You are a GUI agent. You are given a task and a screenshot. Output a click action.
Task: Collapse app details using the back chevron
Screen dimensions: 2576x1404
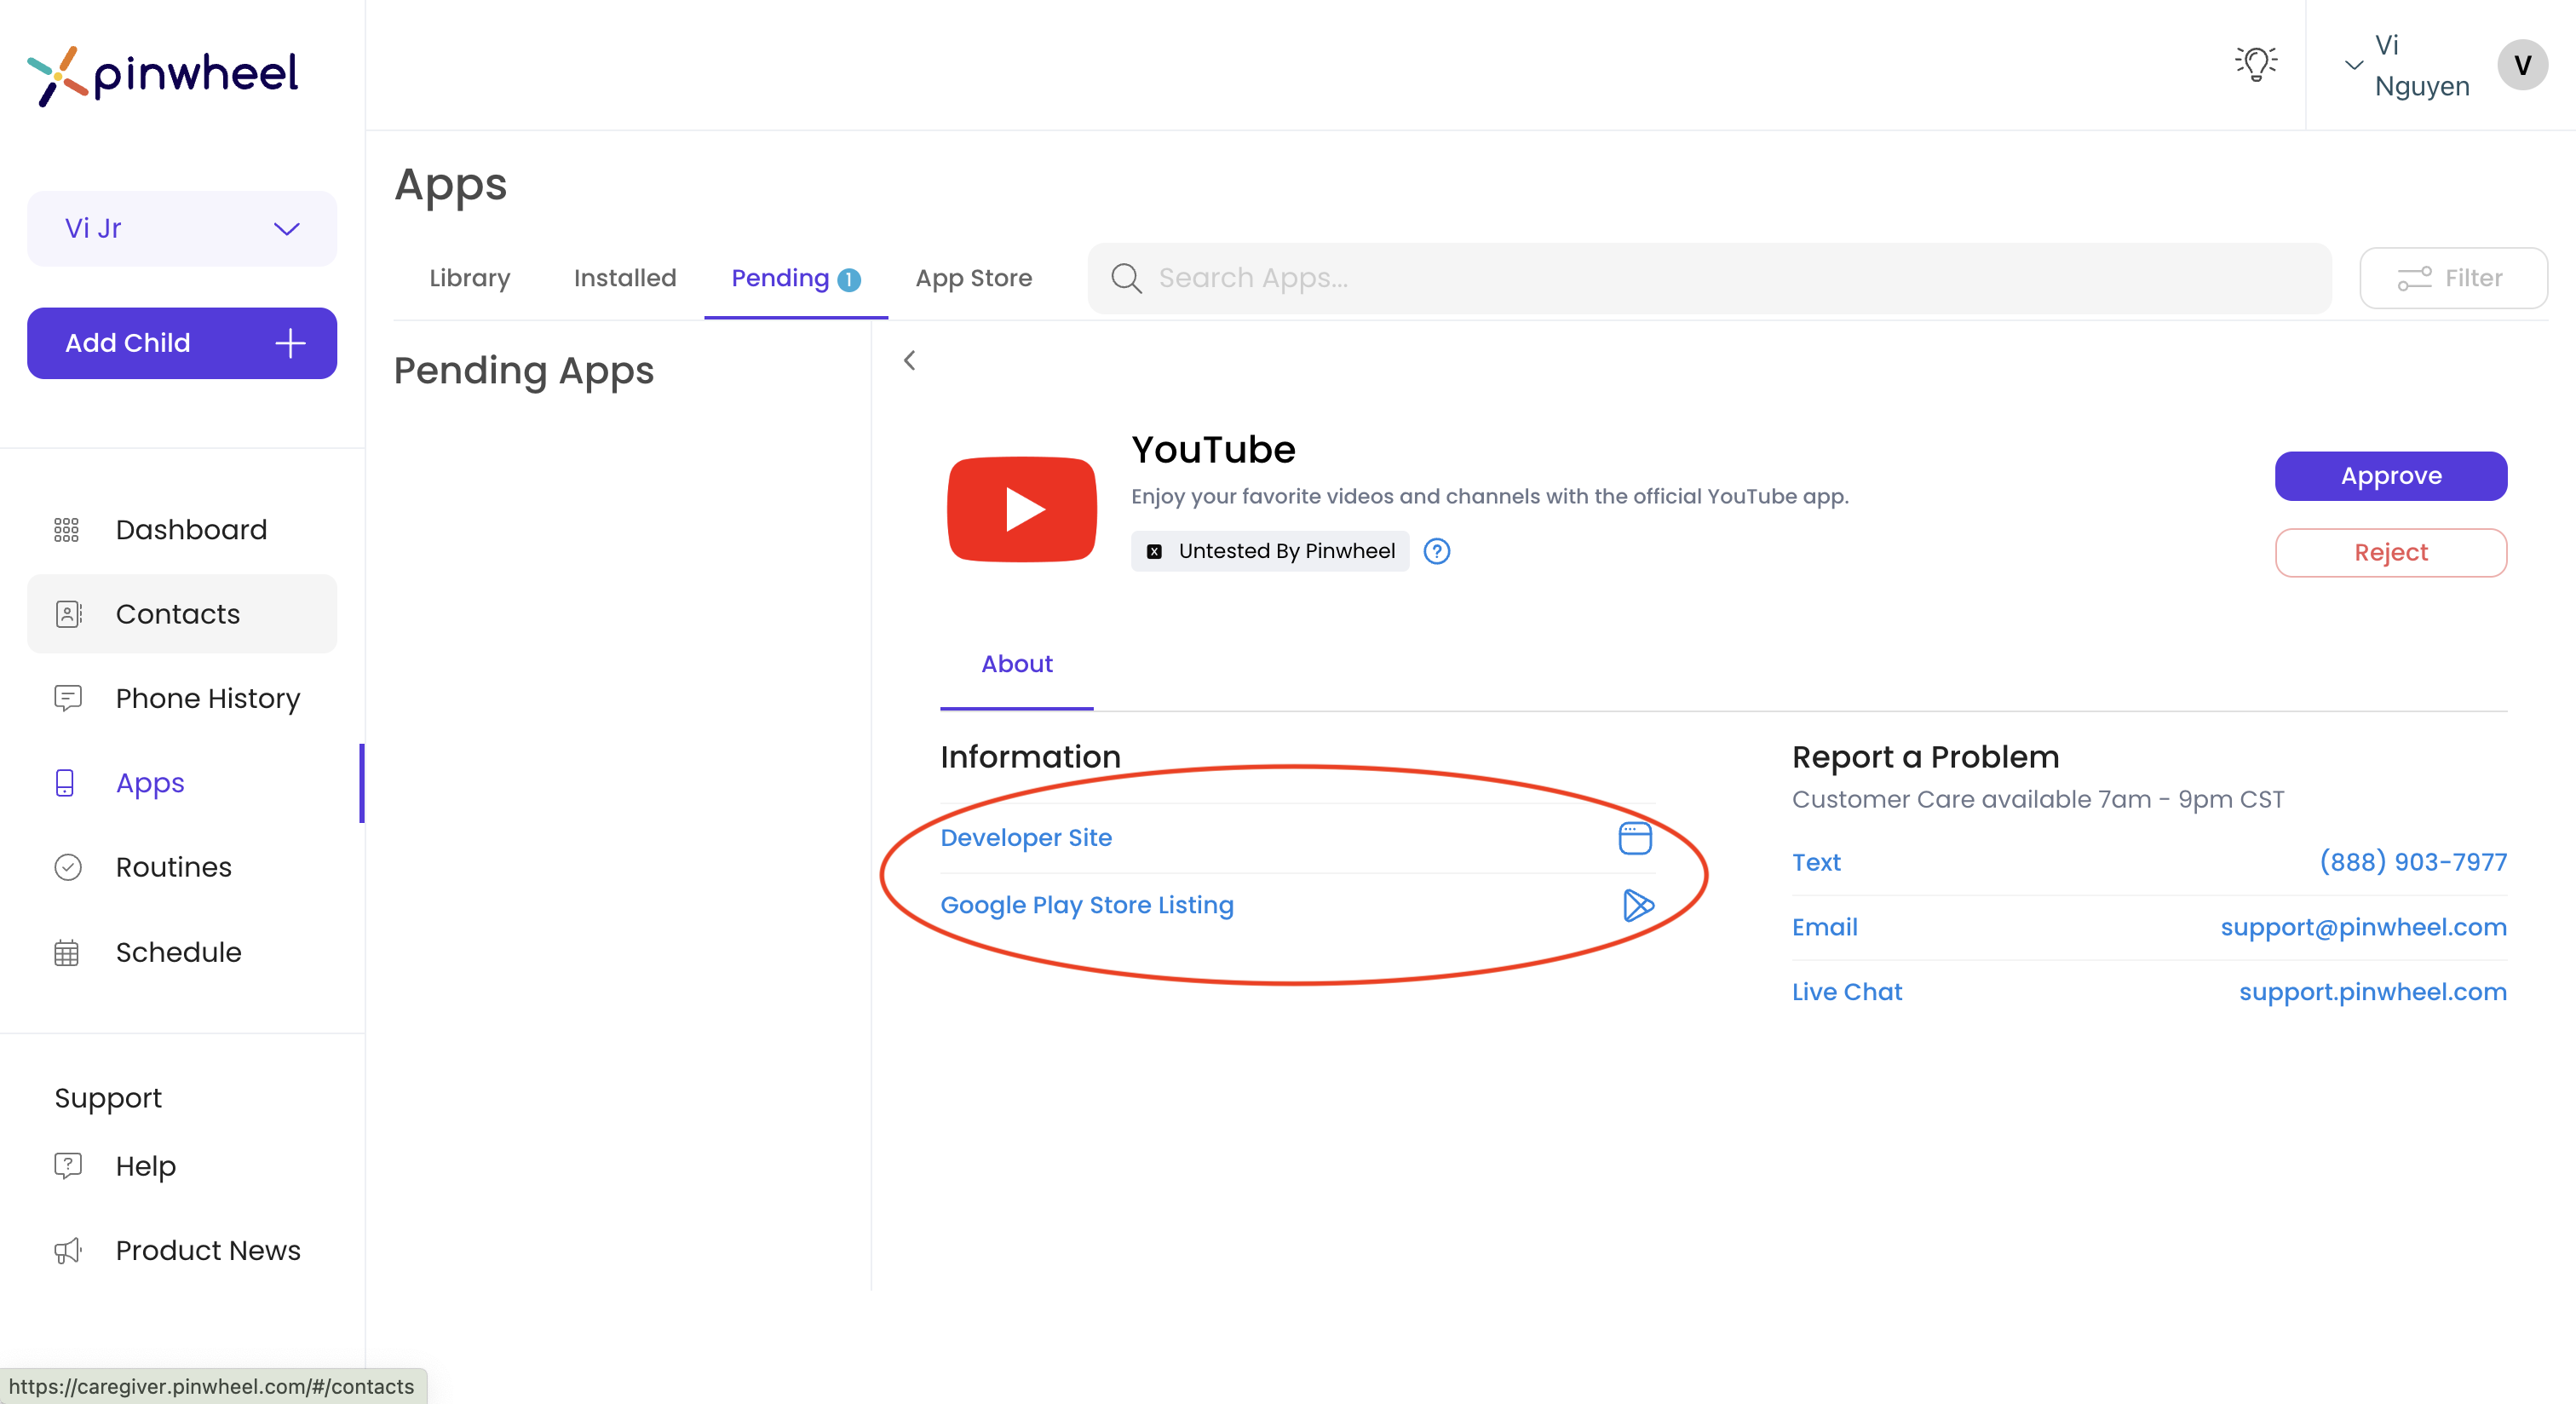(909, 360)
